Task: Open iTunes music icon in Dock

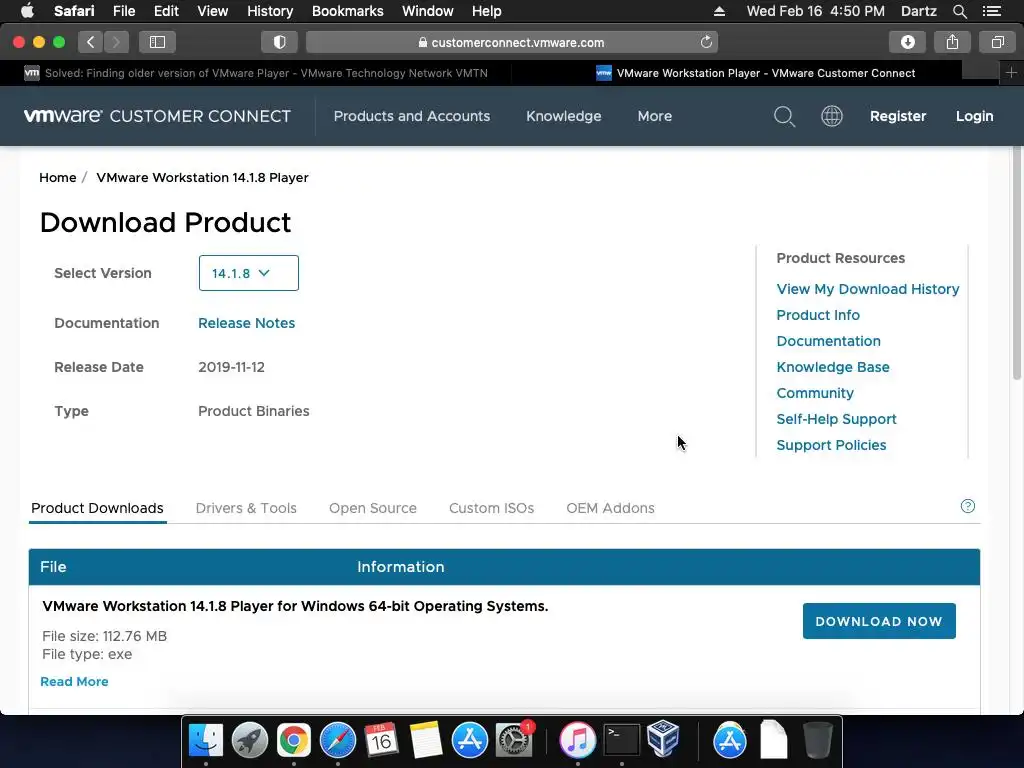Action: pos(577,741)
